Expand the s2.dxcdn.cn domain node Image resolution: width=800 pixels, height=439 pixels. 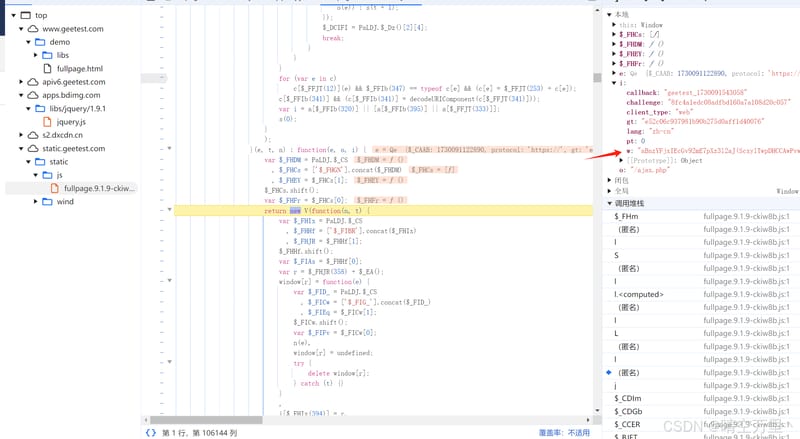(x=21, y=135)
